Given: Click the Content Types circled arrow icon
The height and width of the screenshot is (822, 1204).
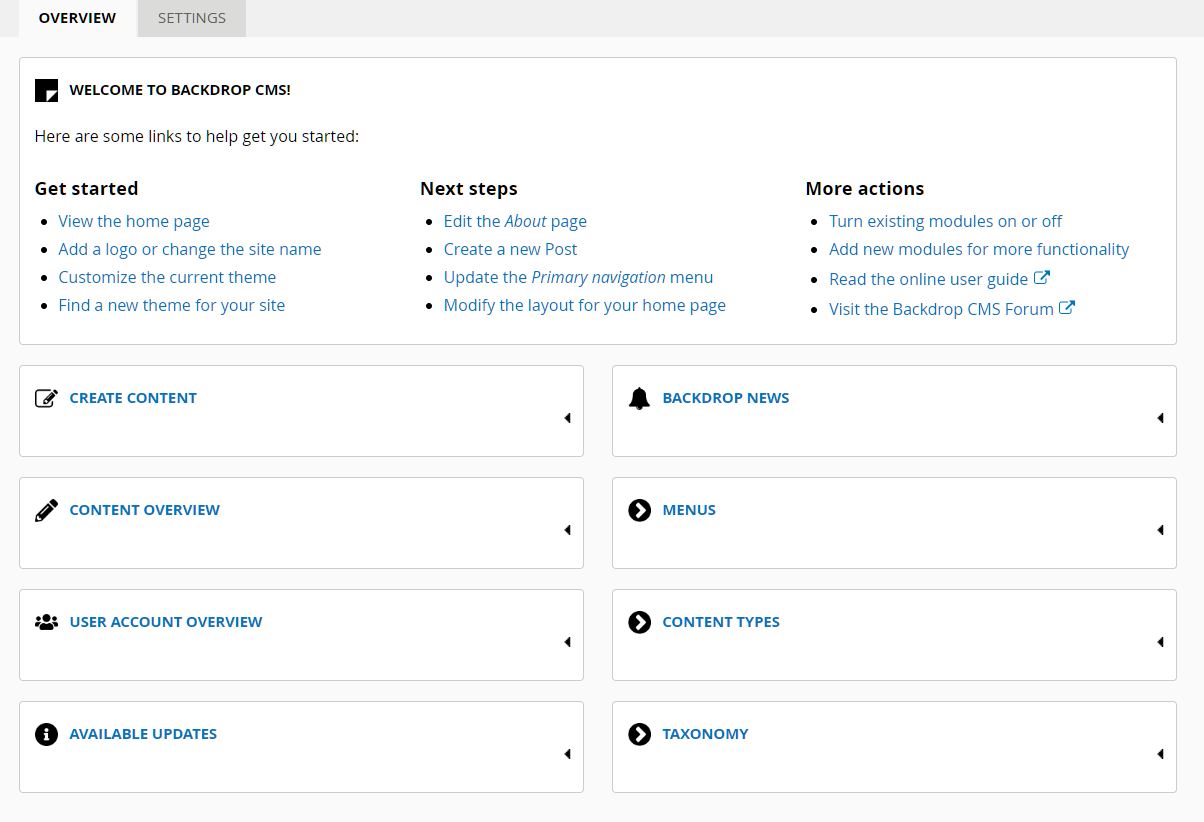Looking at the screenshot, I should [639, 622].
